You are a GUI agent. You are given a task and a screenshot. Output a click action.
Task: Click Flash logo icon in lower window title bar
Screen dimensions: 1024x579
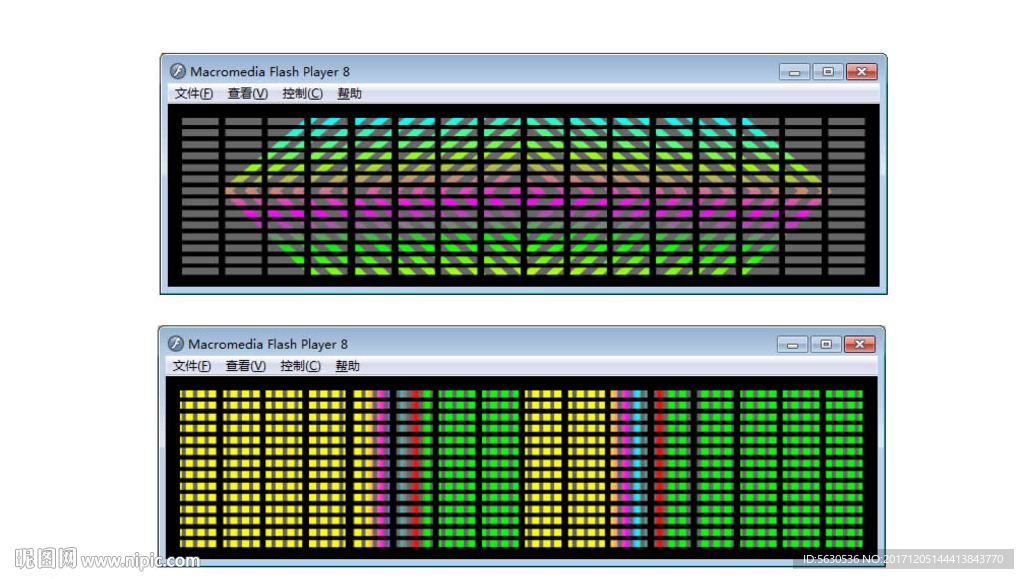click(x=175, y=343)
